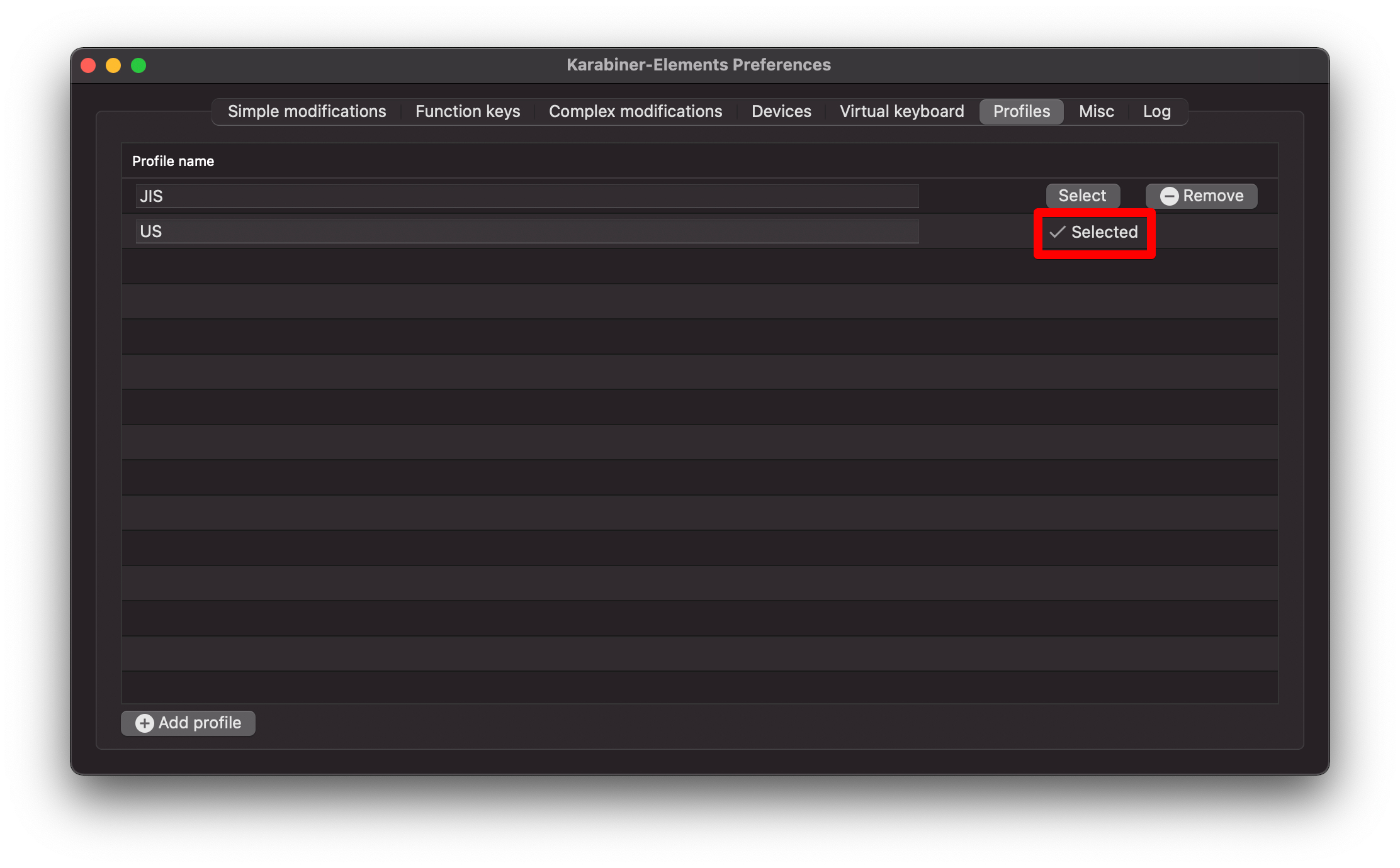Image resolution: width=1400 pixels, height=868 pixels.
Task: Switch to the Virtual keyboard tab
Action: point(901,111)
